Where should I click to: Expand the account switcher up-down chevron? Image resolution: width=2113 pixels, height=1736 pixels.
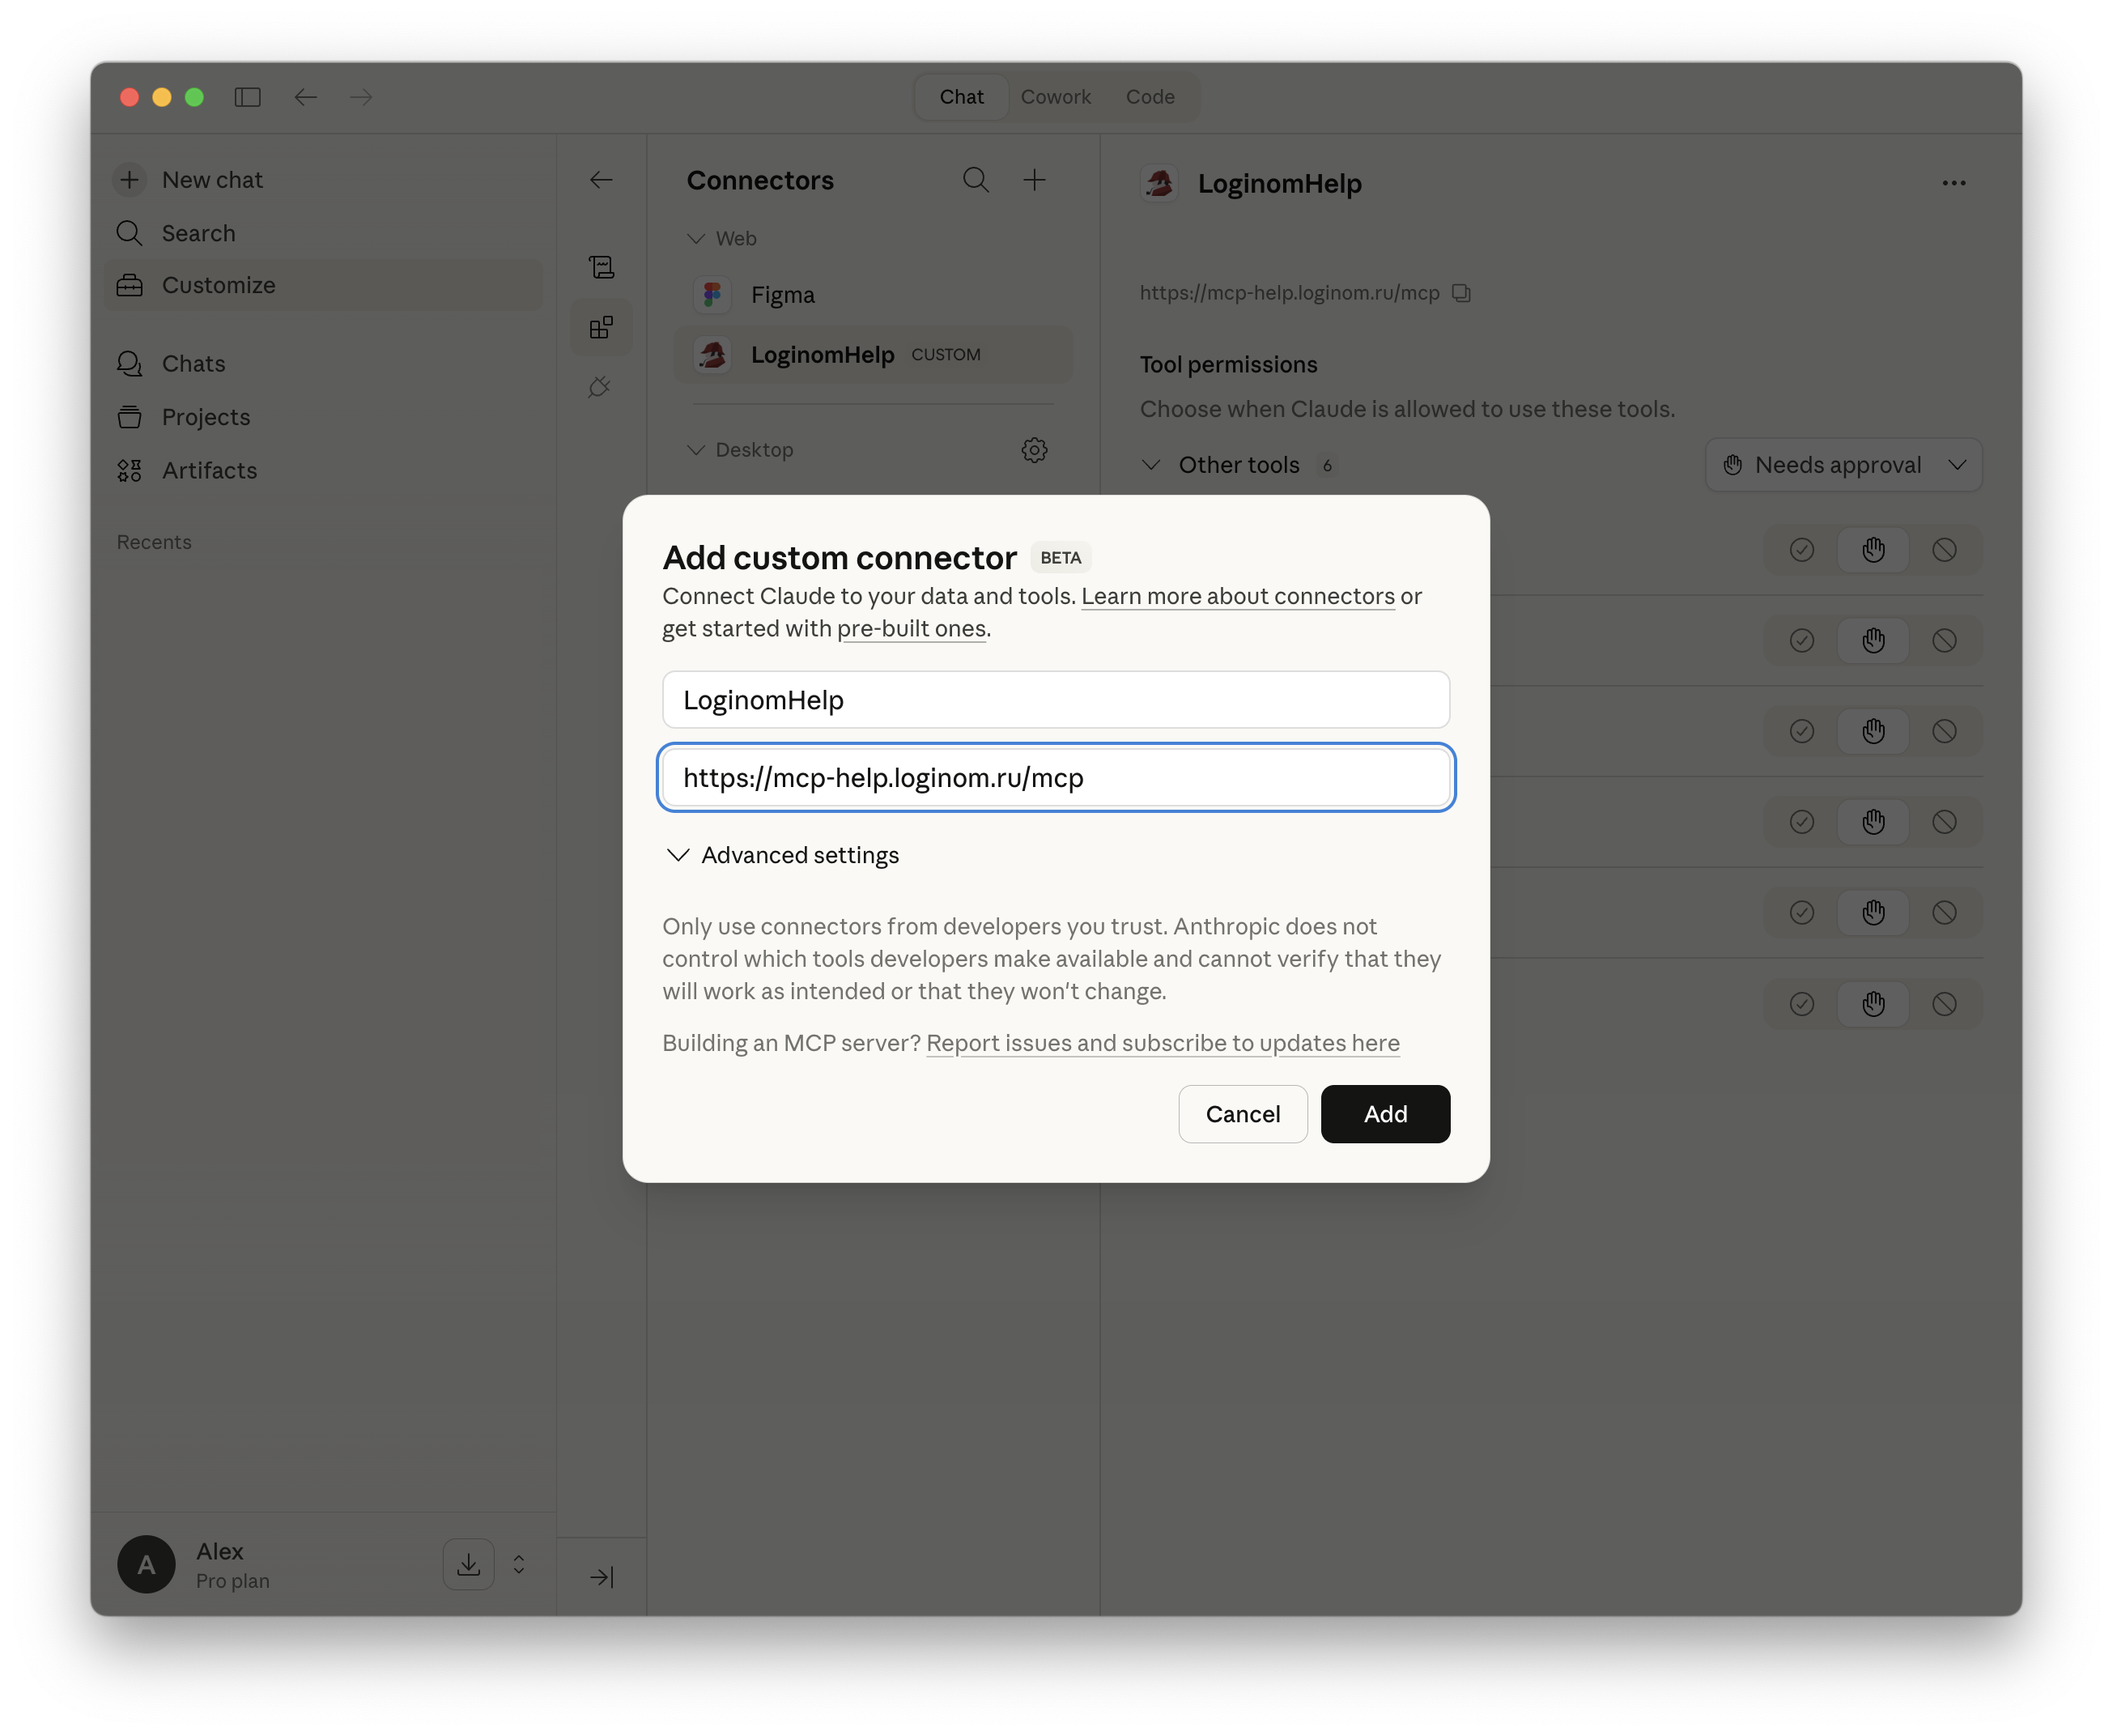click(519, 1565)
